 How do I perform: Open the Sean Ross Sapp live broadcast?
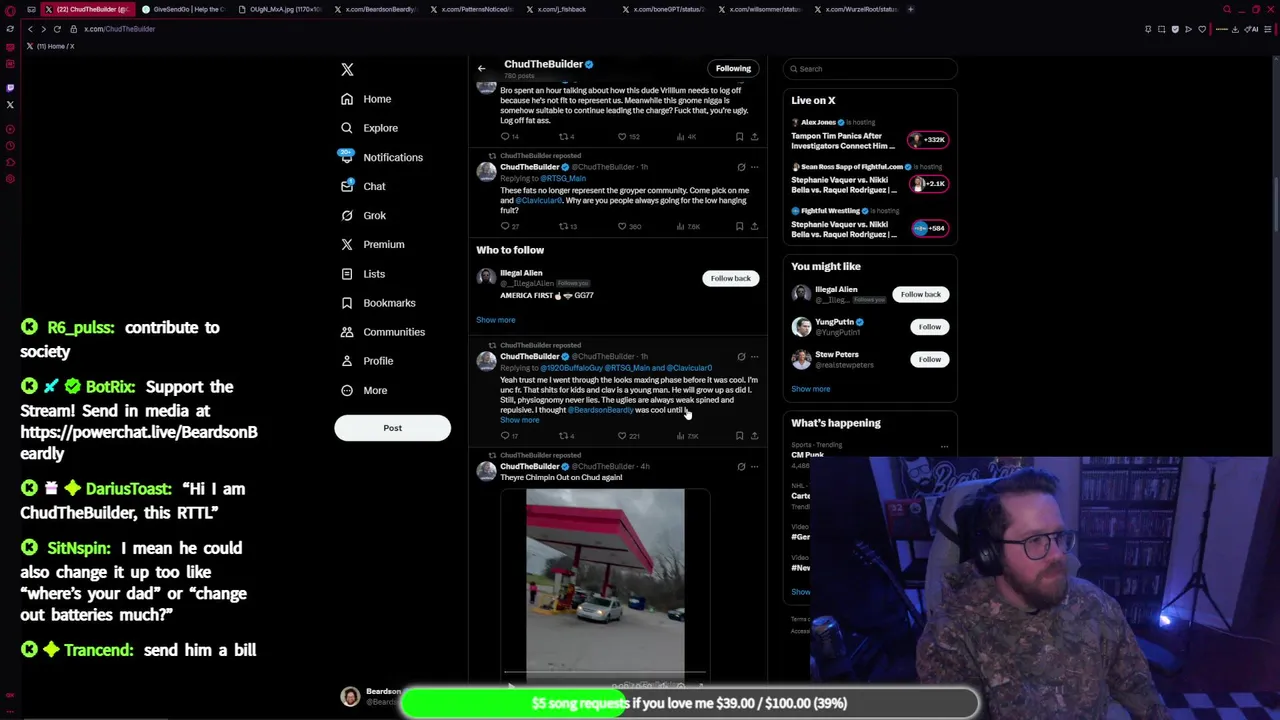[x=870, y=181]
